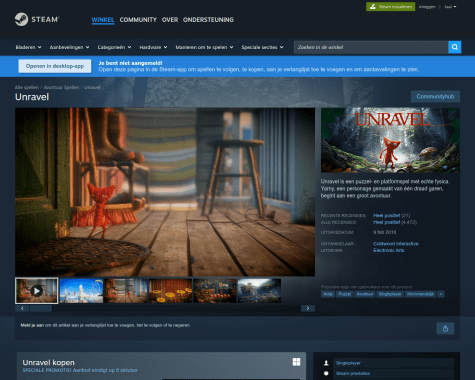Image resolution: width=475 pixels, height=380 pixels.
Task: Open the taal language dropdown
Action: 450,7
